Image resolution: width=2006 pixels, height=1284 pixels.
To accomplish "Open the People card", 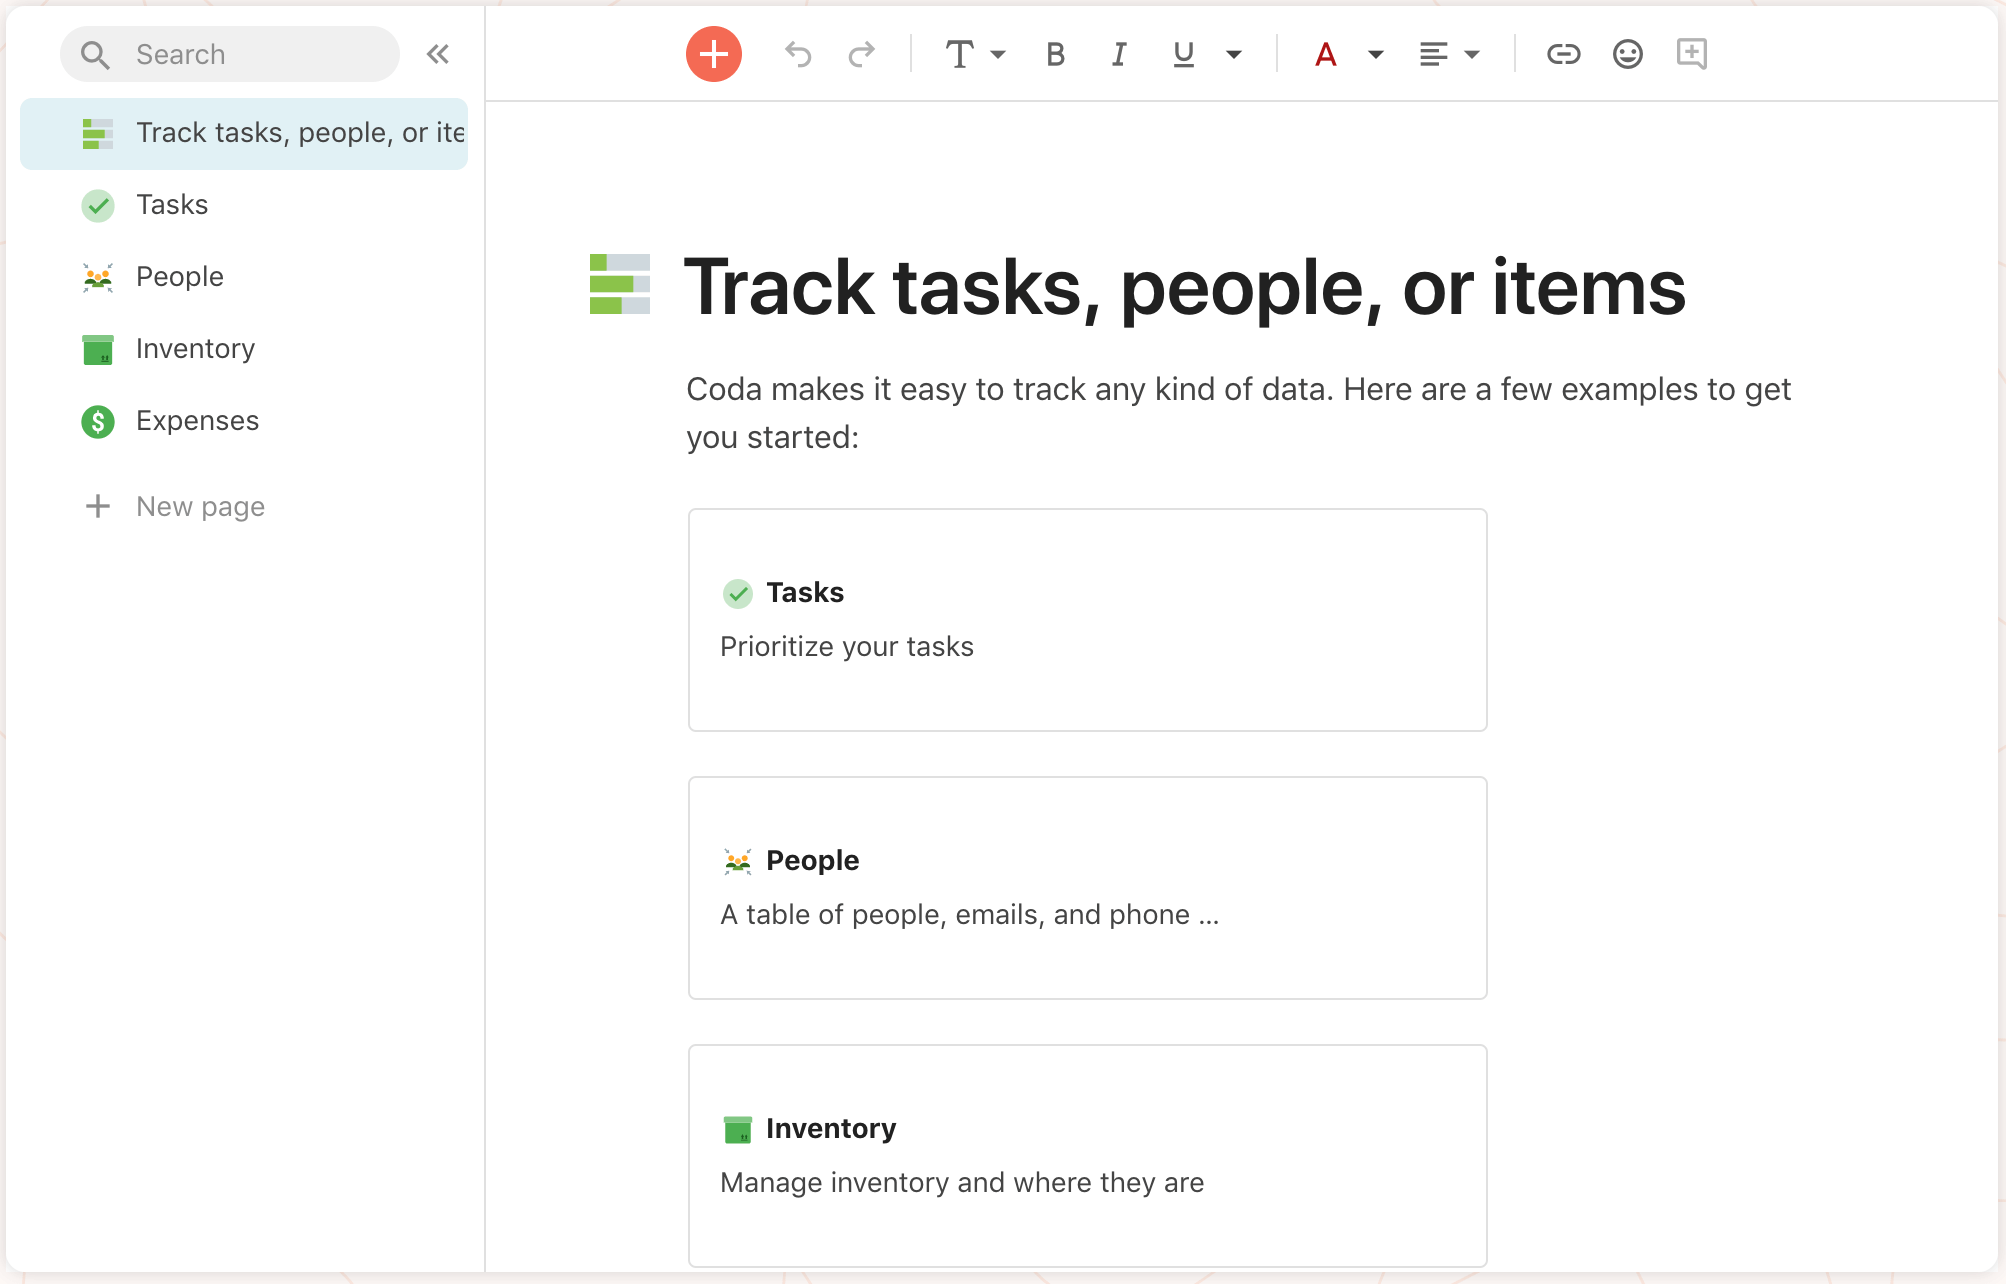I will pos(1087,888).
